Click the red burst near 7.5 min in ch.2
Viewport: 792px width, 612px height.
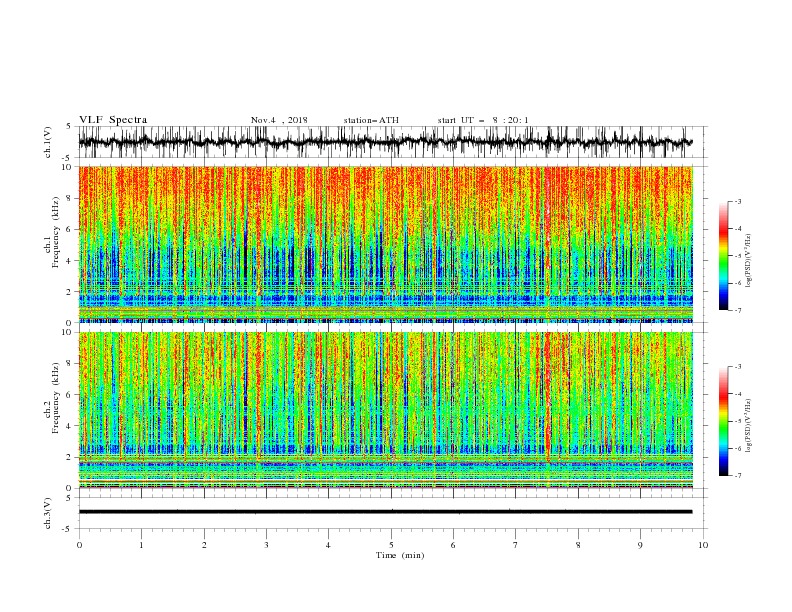pos(548,399)
